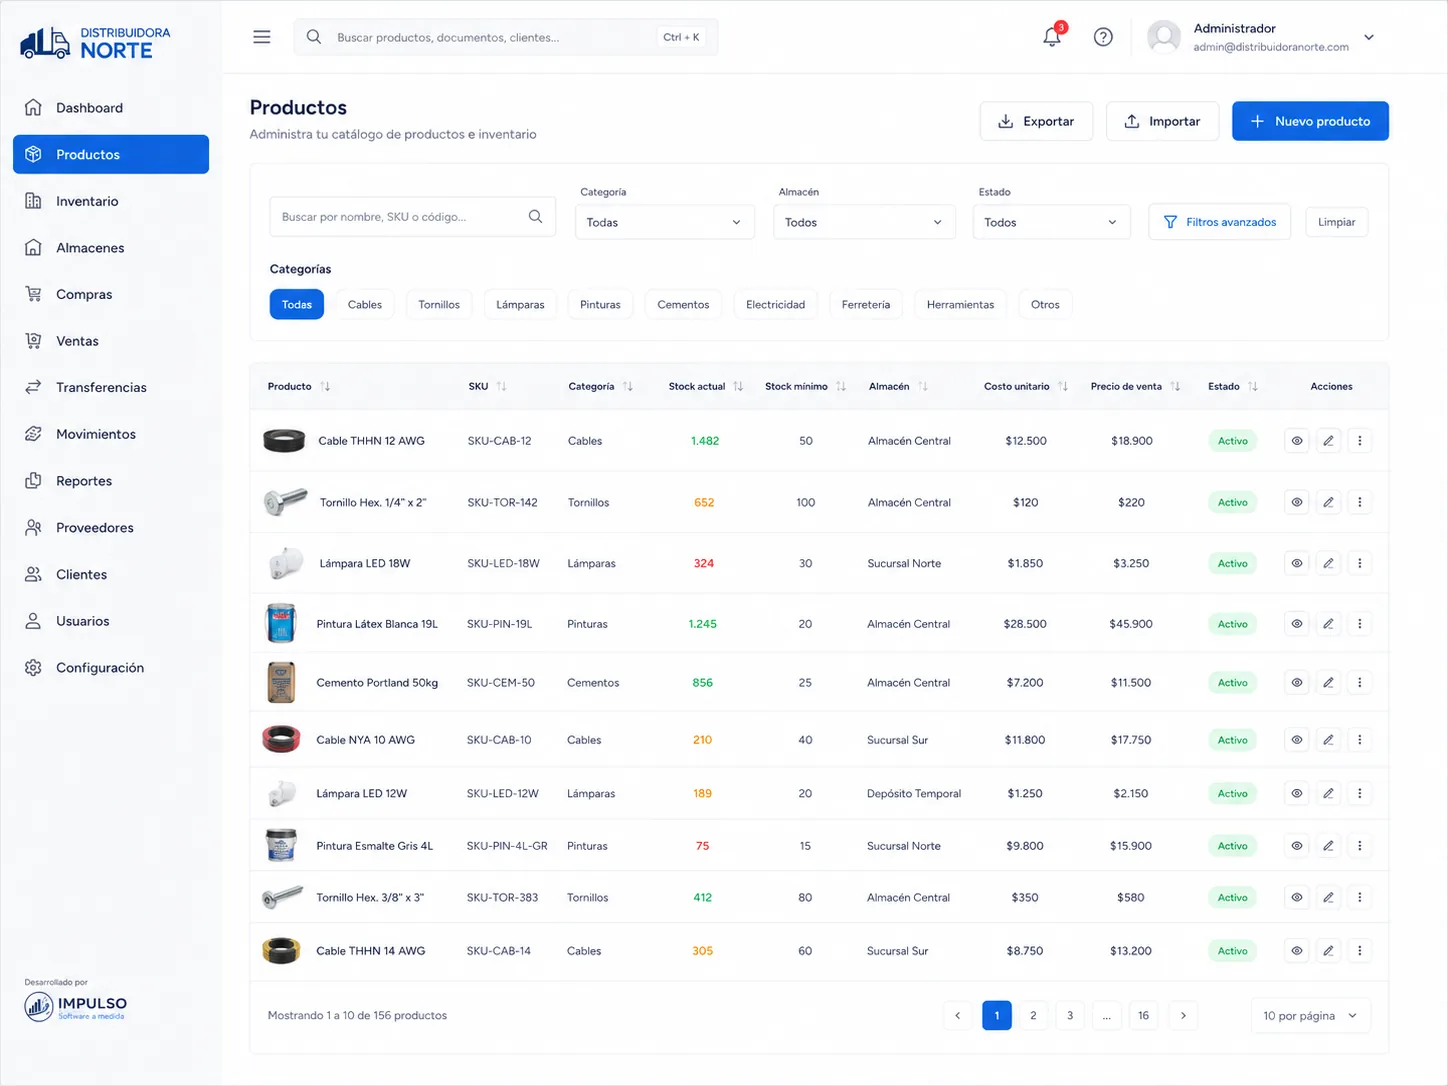Screen dimensions: 1448x1086
Task: Click the Buscar por nombre, SKU field
Action: (x=412, y=217)
